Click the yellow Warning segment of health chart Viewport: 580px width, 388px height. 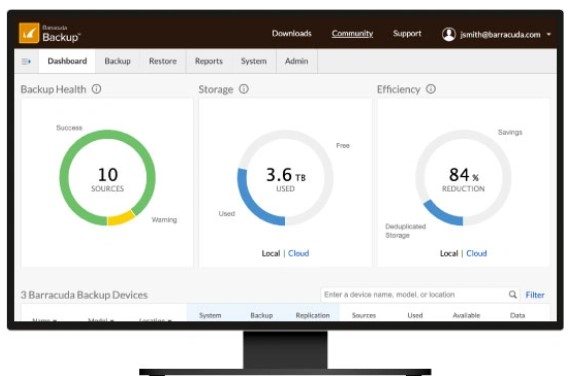pos(121,218)
